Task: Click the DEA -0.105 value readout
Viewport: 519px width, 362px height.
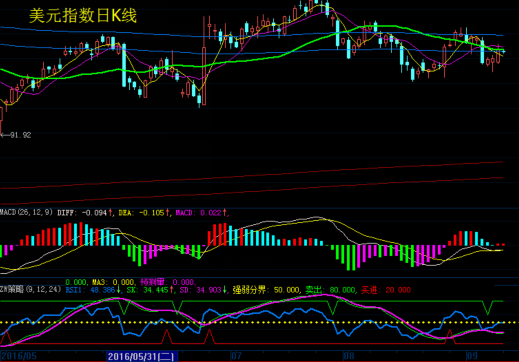Action: click(x=144, y=213)
